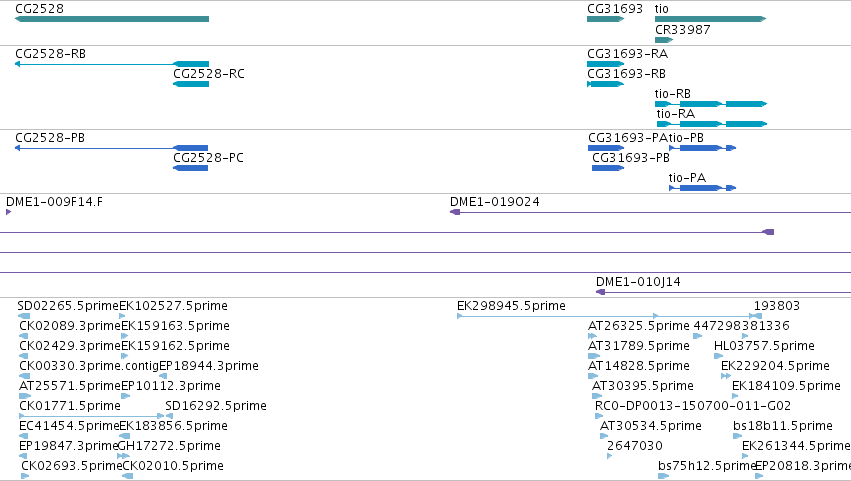Select the tio-RA transcript feature

coord(712,124)
